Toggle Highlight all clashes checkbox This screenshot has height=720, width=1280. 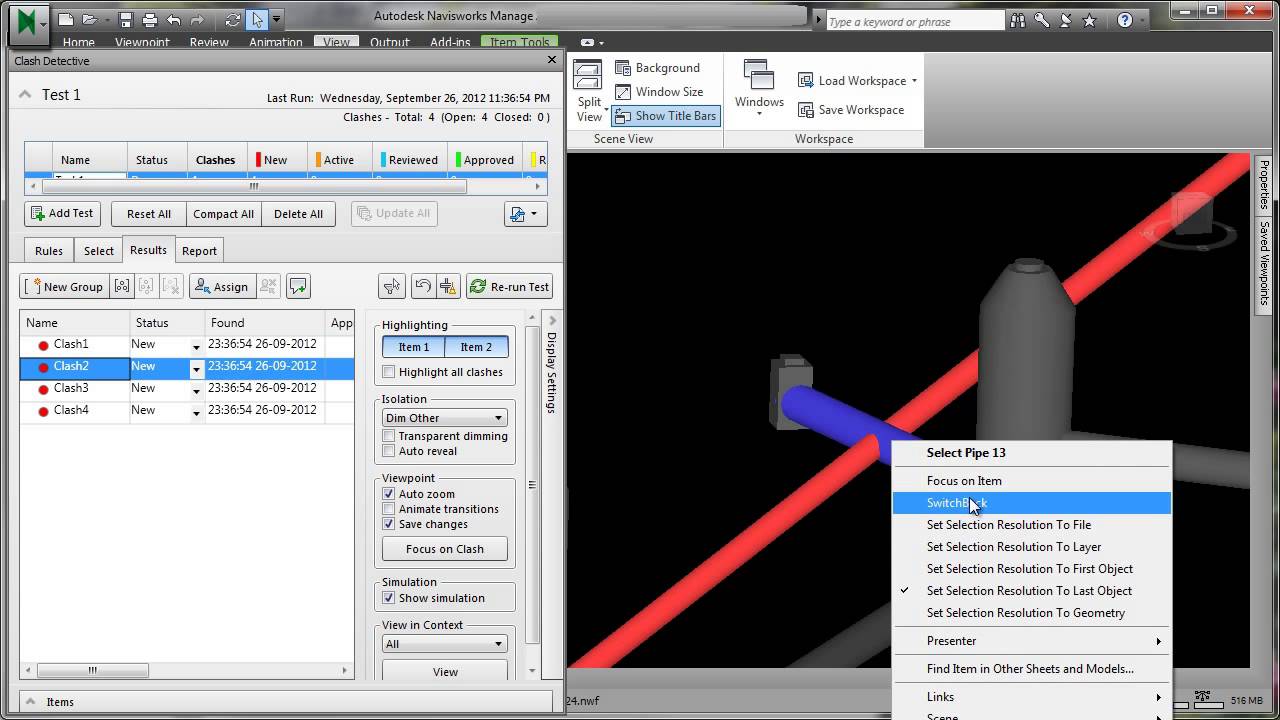coord(390,372)
